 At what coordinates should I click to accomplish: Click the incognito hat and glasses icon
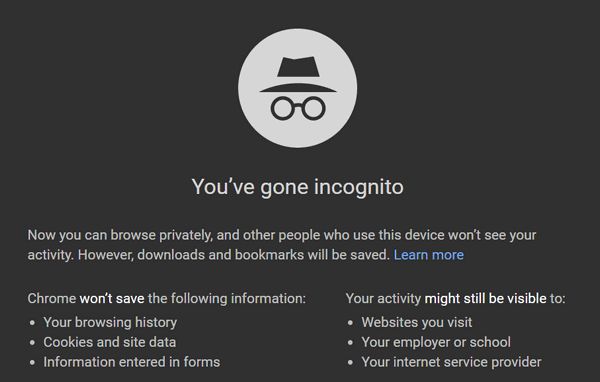click(298, 88)
